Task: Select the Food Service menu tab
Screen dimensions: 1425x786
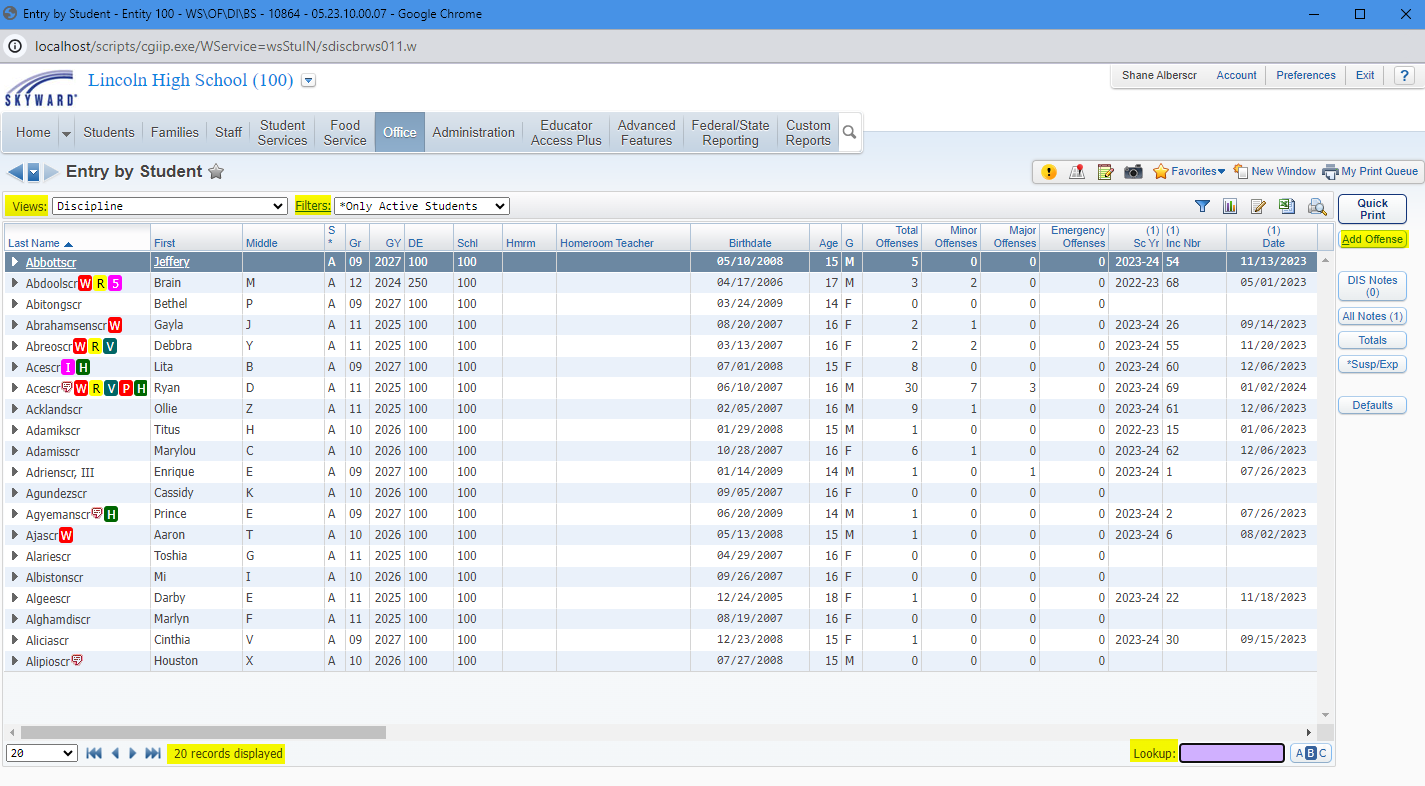Action: (x=345, y=132)
